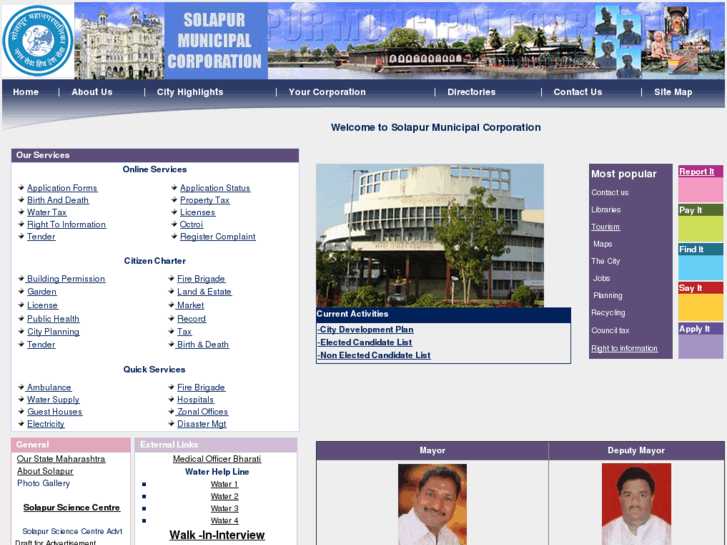Open Water 1 help line link

[x=224, y=484]
